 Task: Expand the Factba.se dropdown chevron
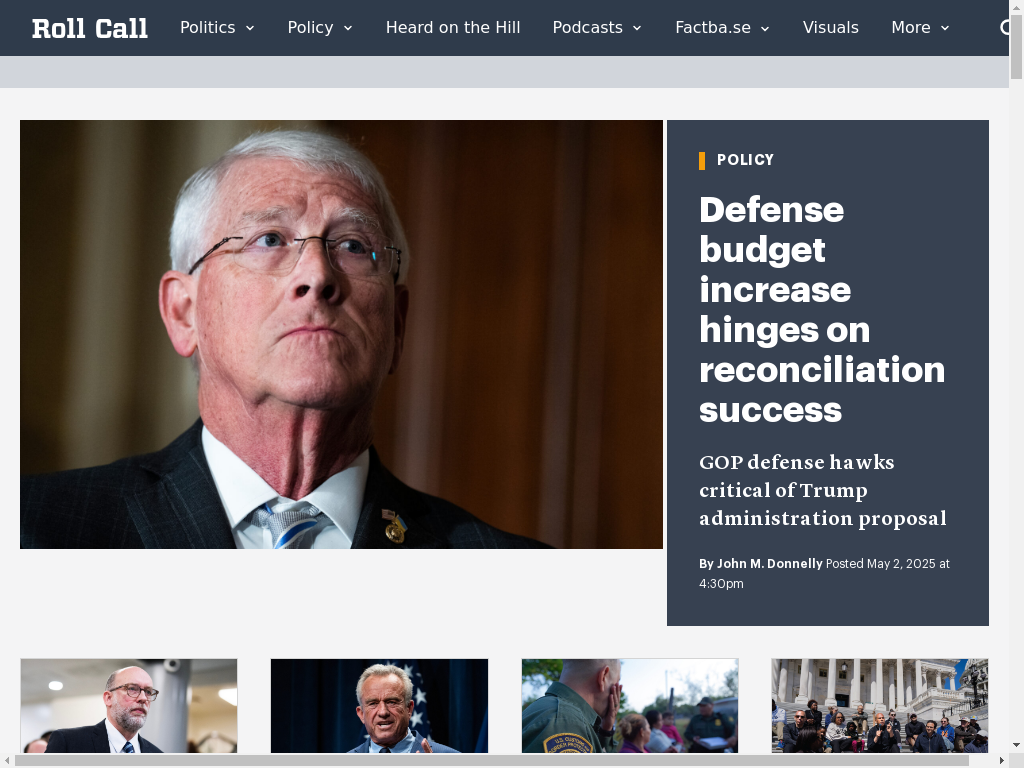[765, 28]
